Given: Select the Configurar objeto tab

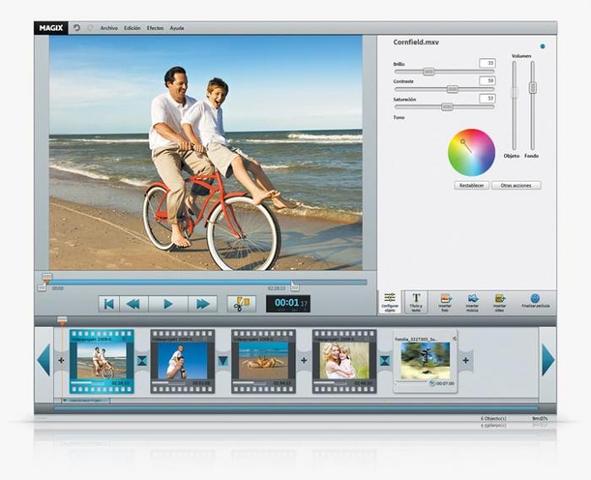Looking at the screenshot, I should (390, 302).
